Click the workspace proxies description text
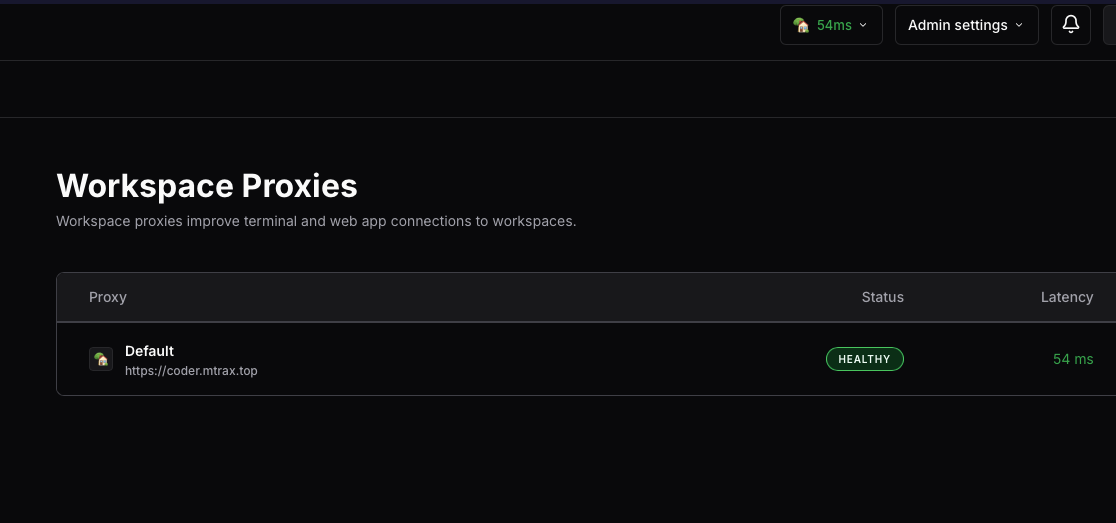The height and width of the screenshot is (523, 1116). (316, 221)
